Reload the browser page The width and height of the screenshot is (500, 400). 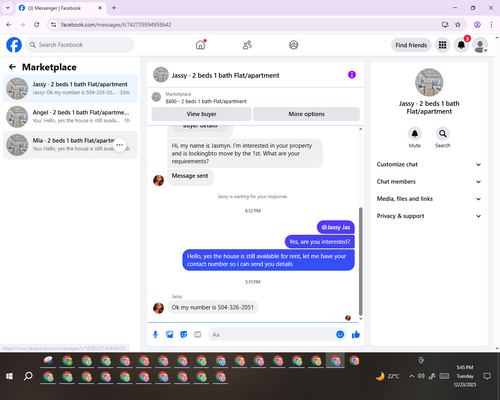tap(37, 24)
